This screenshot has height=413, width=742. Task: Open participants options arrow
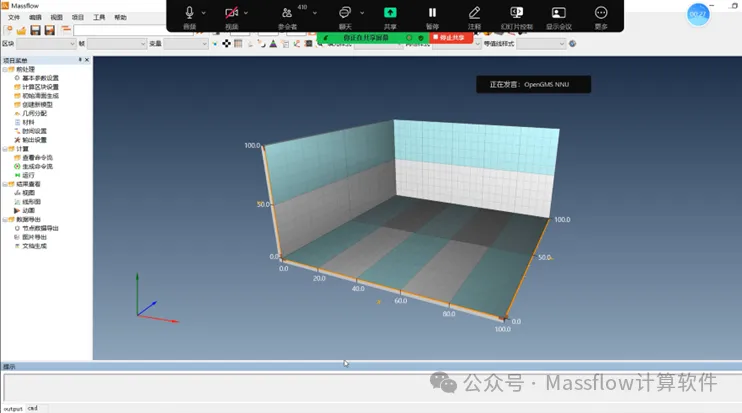315,13
